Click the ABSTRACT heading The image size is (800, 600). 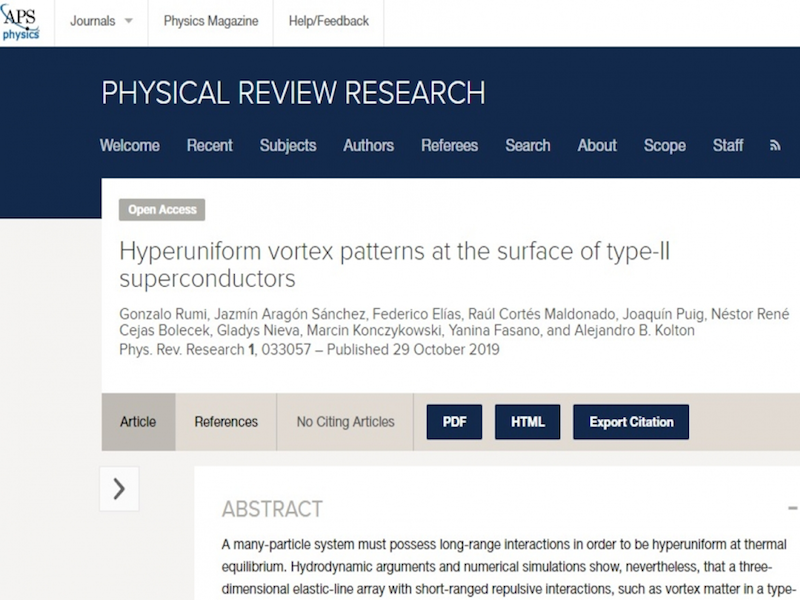[272, 509]
